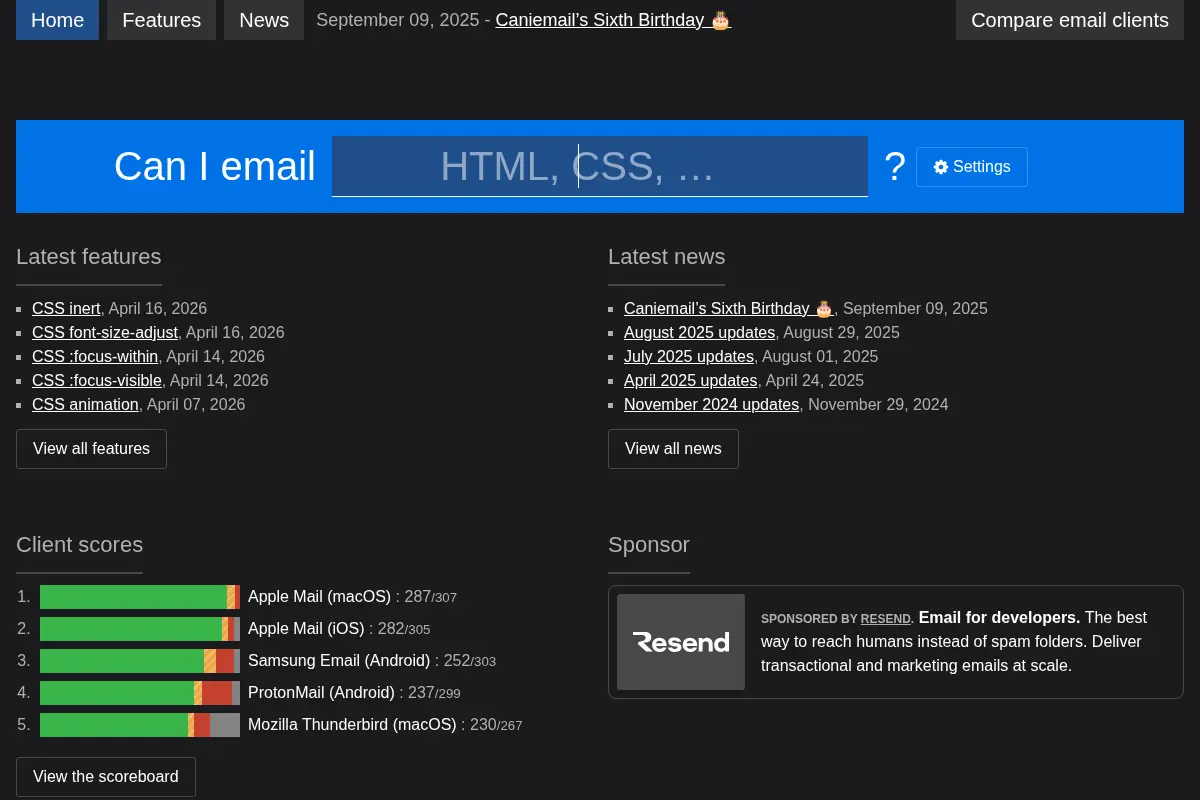Open the CSS :focus-visible link

pyautogui.click(x=97, y=380)
